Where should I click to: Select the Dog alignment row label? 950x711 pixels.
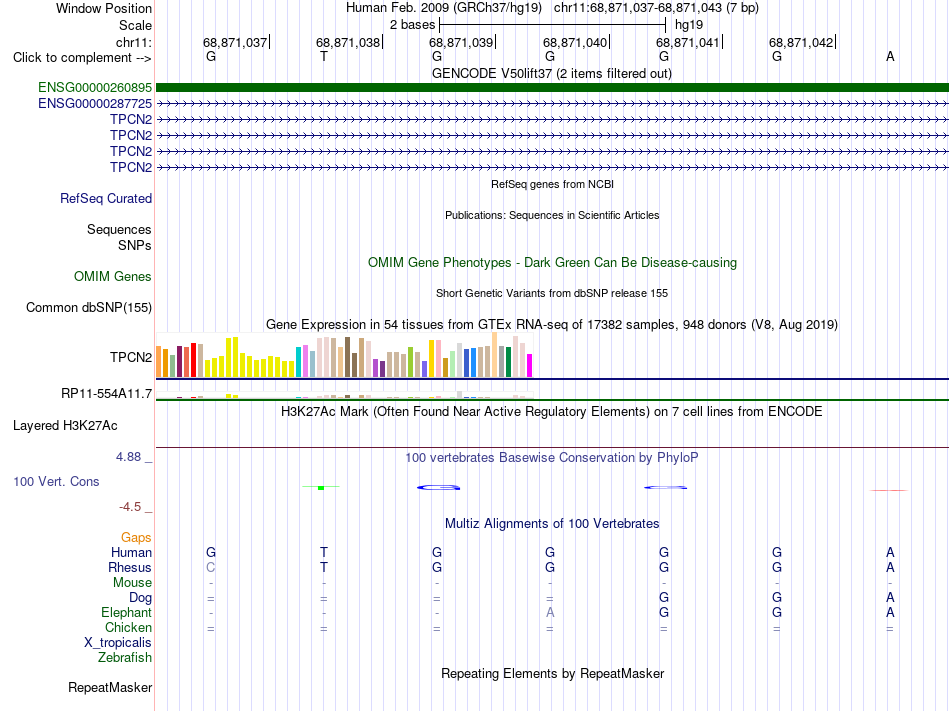point(140,598)
